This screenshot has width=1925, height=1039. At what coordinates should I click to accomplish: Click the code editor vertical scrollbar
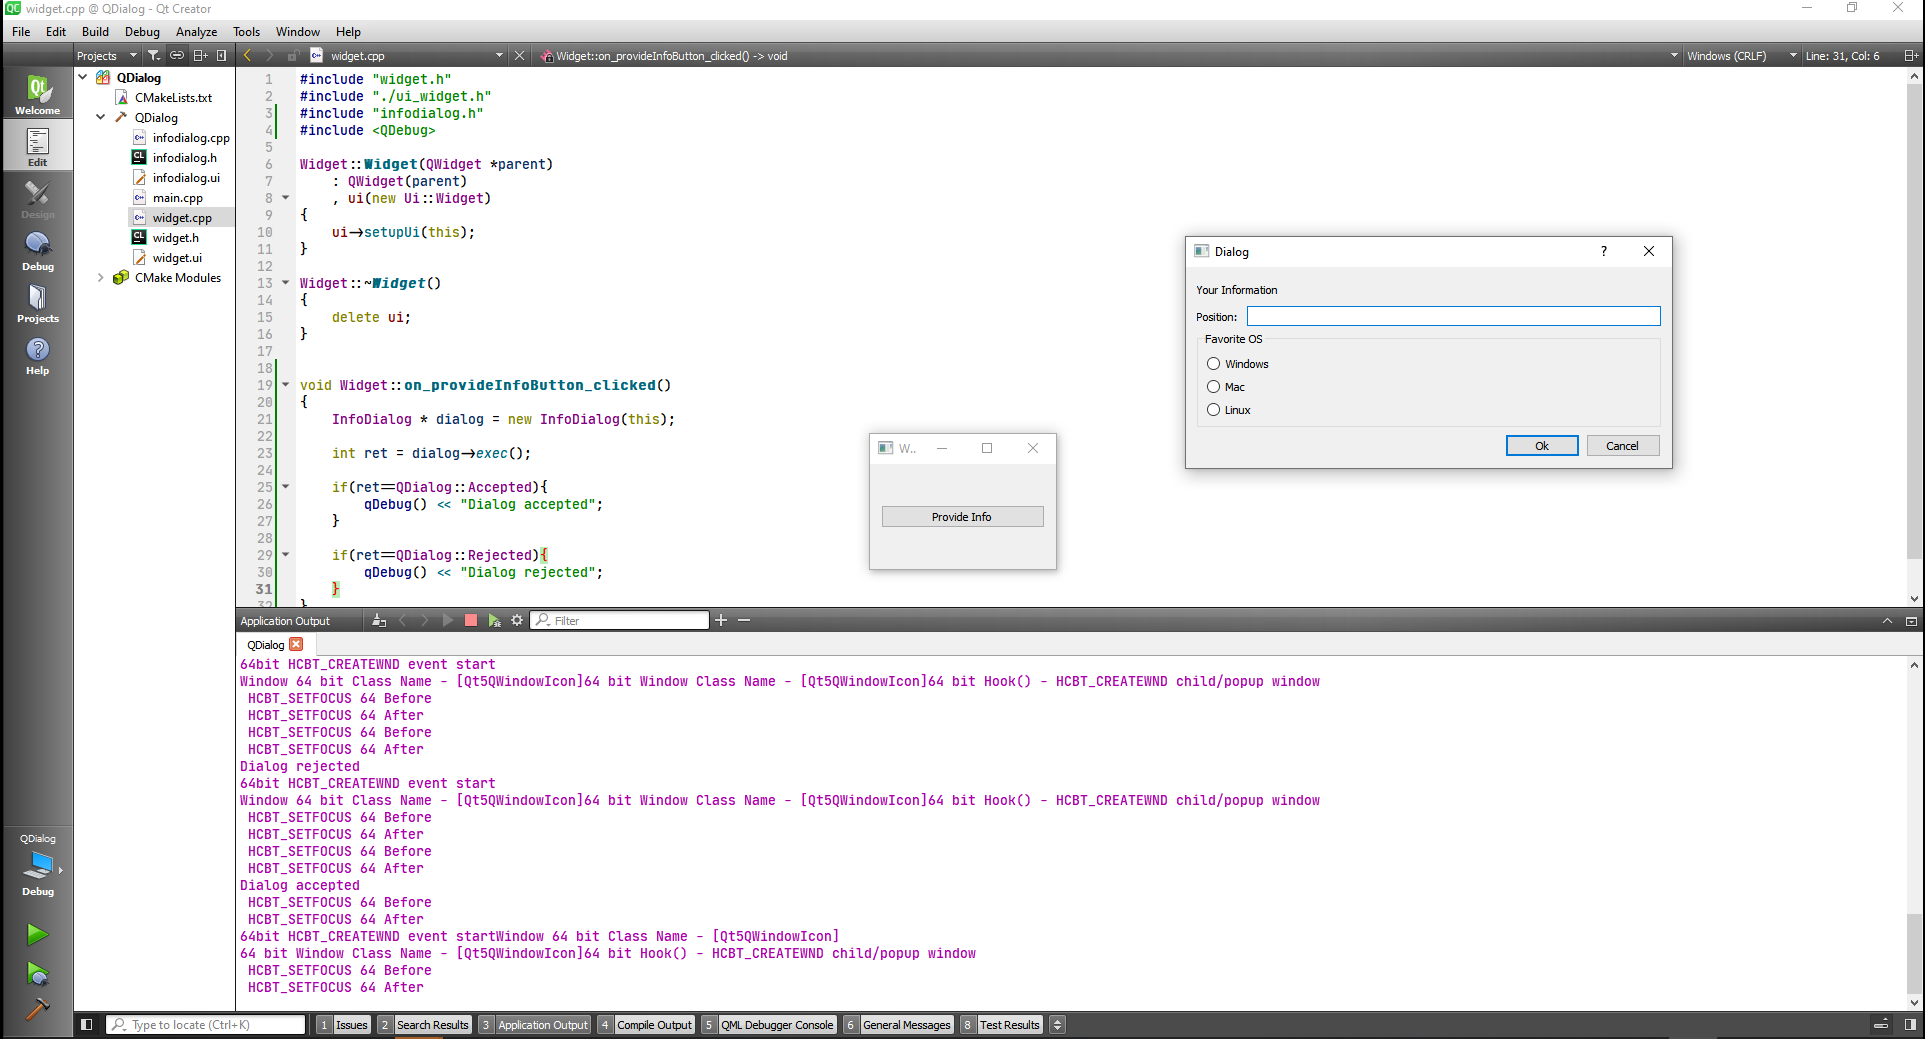pyautogui.click(x=1915, y=320)
